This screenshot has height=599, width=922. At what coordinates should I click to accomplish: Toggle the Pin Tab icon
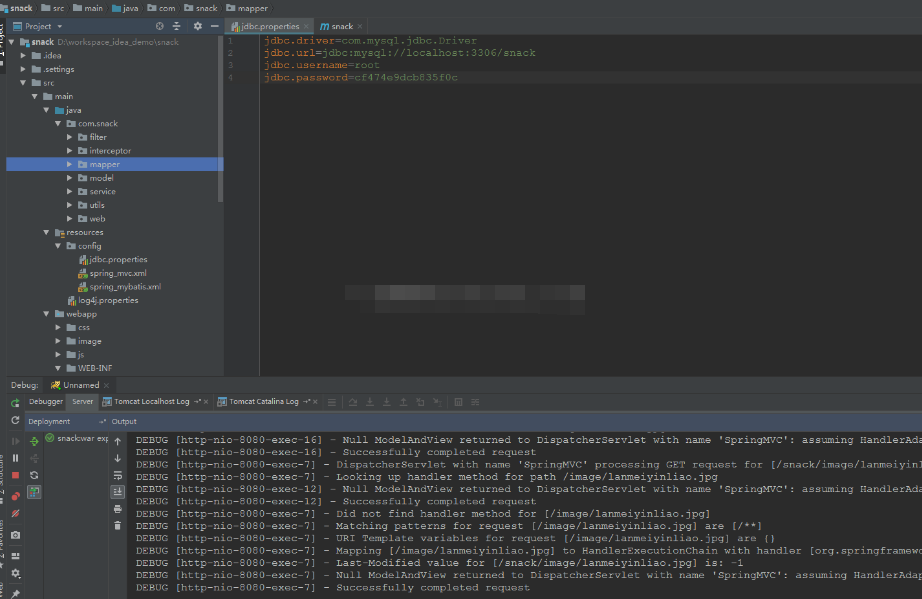(15, 593)
